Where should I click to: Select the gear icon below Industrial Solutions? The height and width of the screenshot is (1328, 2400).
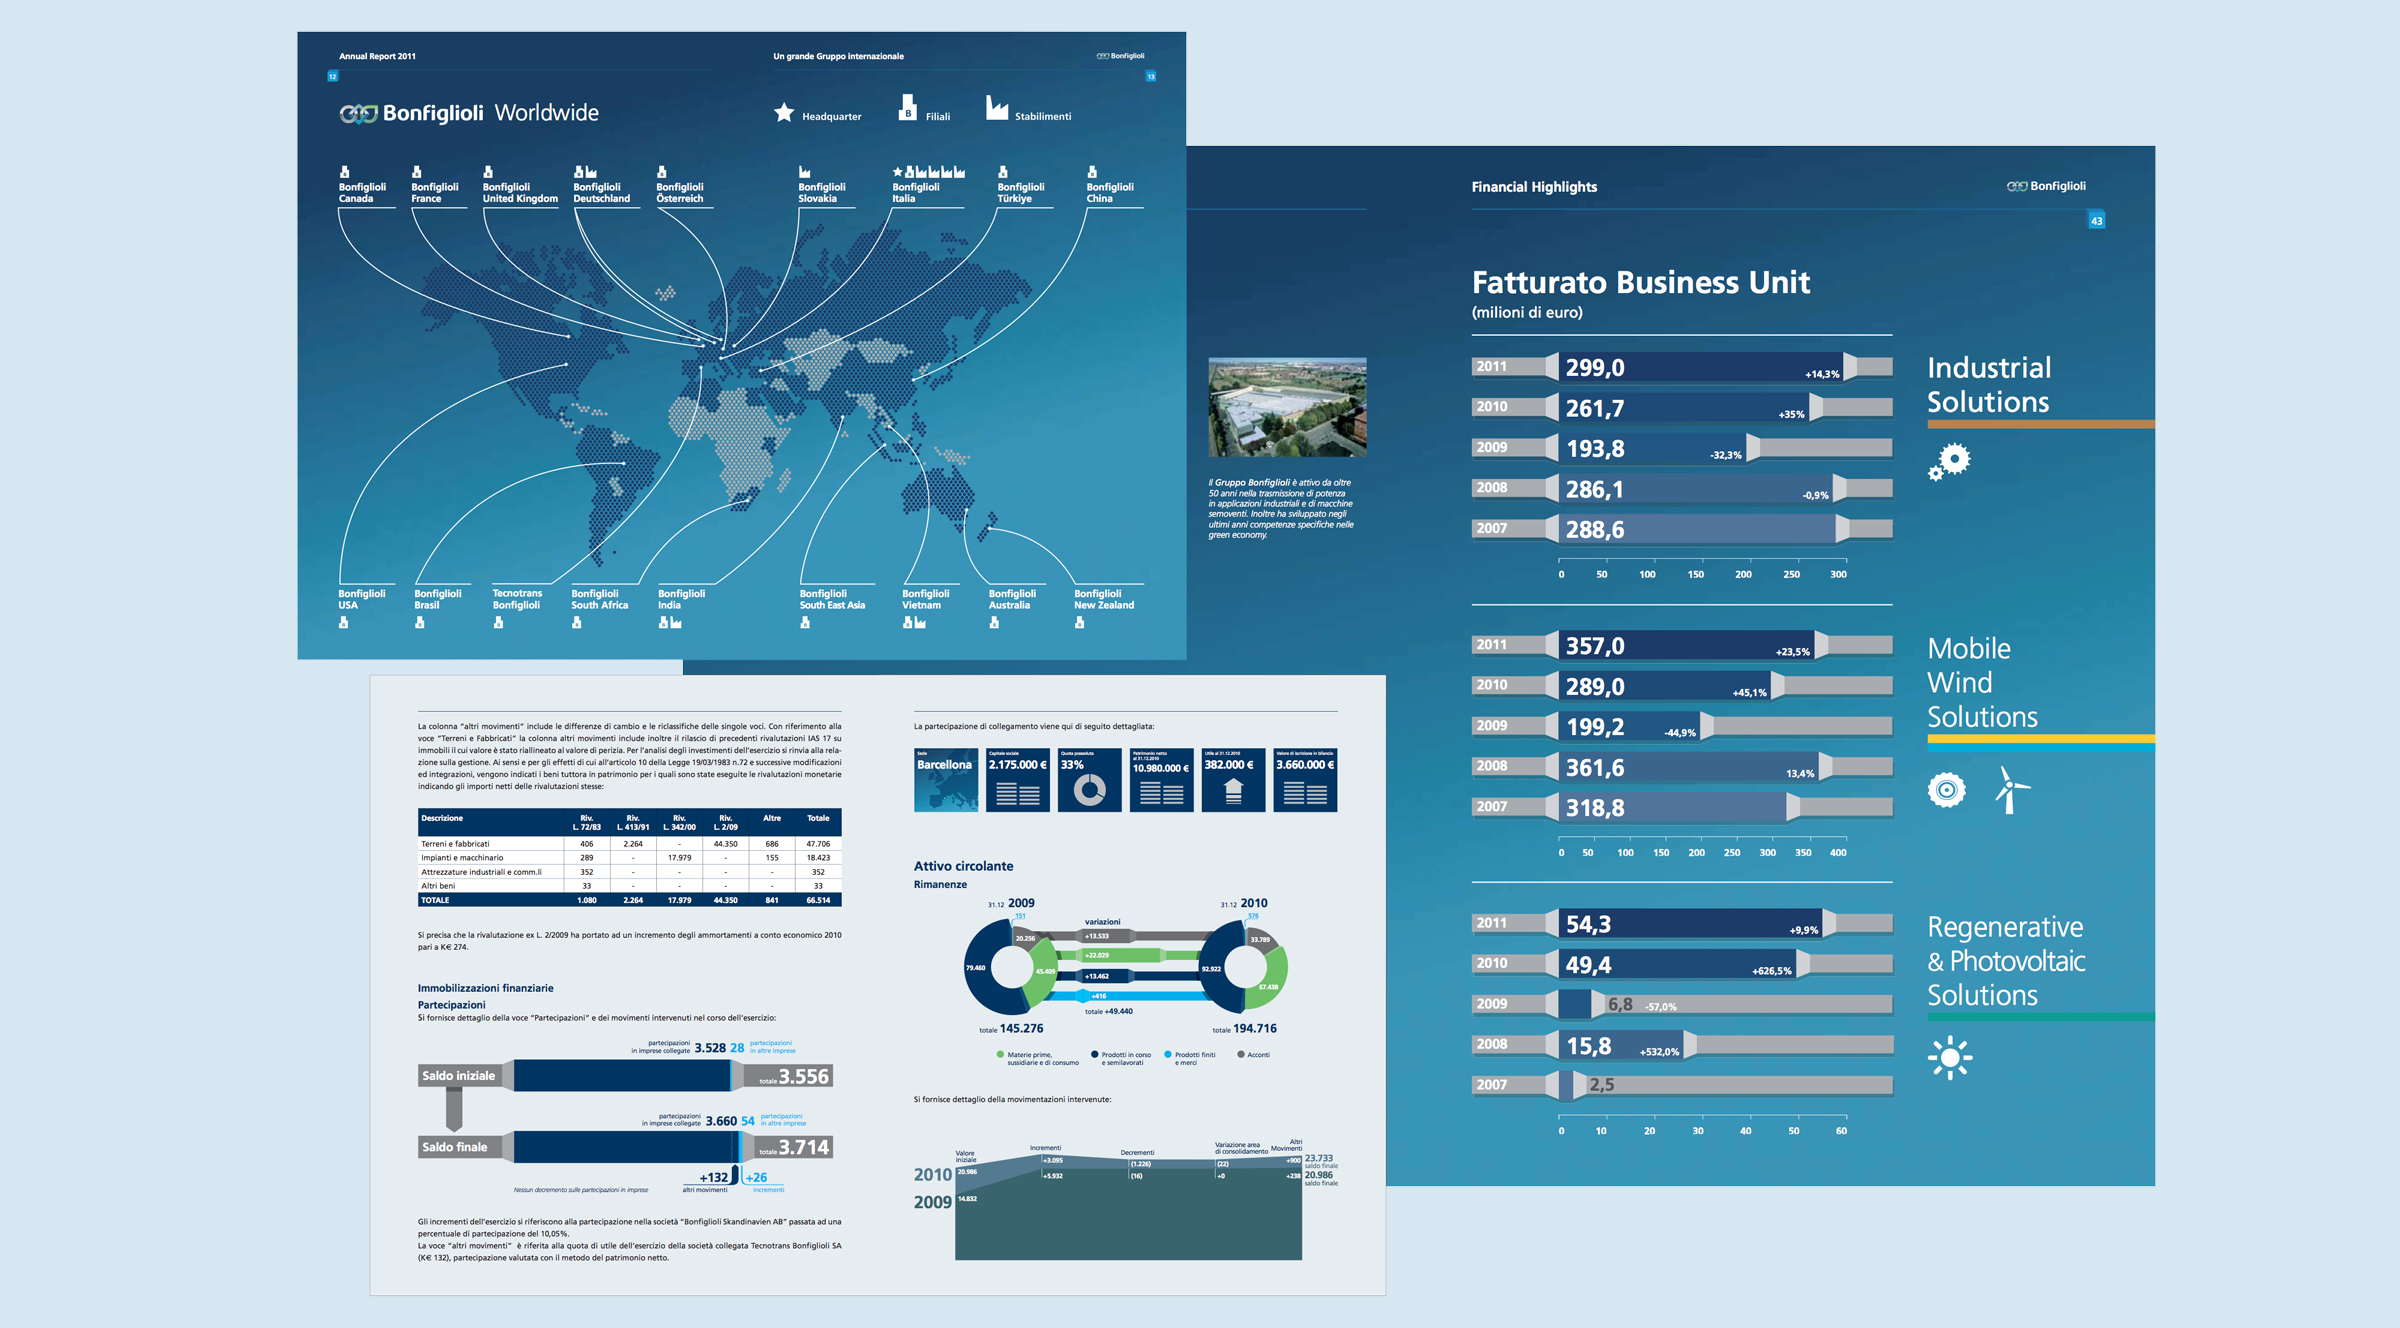tap(1949, 461)
